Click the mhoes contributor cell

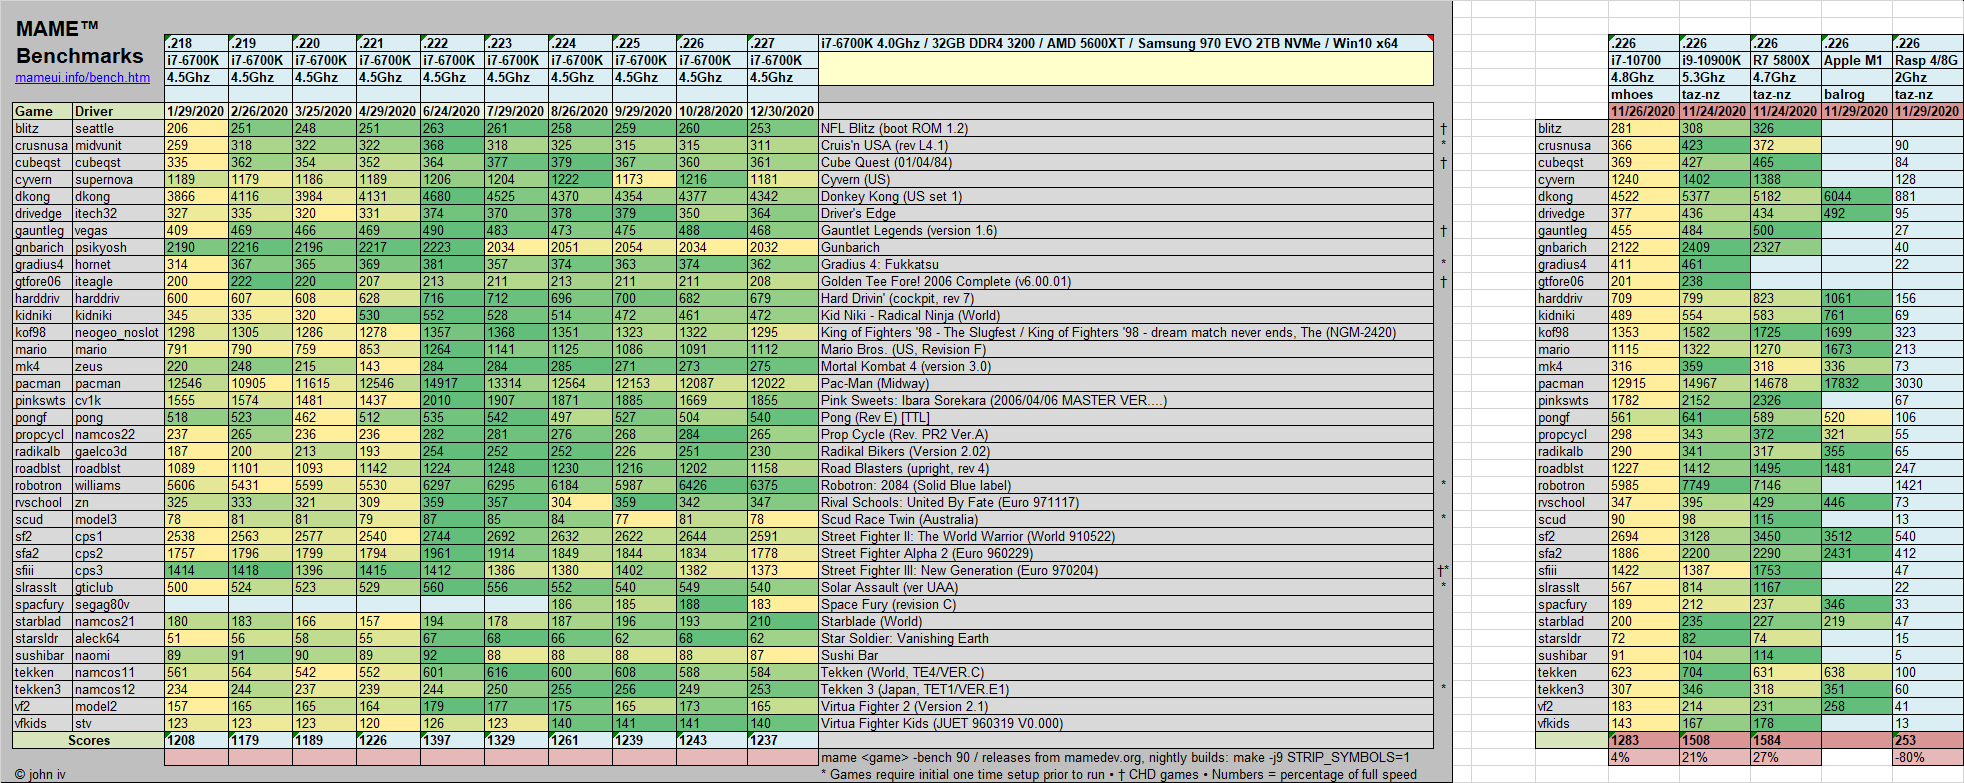pyautogui.click(x=1644, y=94)
